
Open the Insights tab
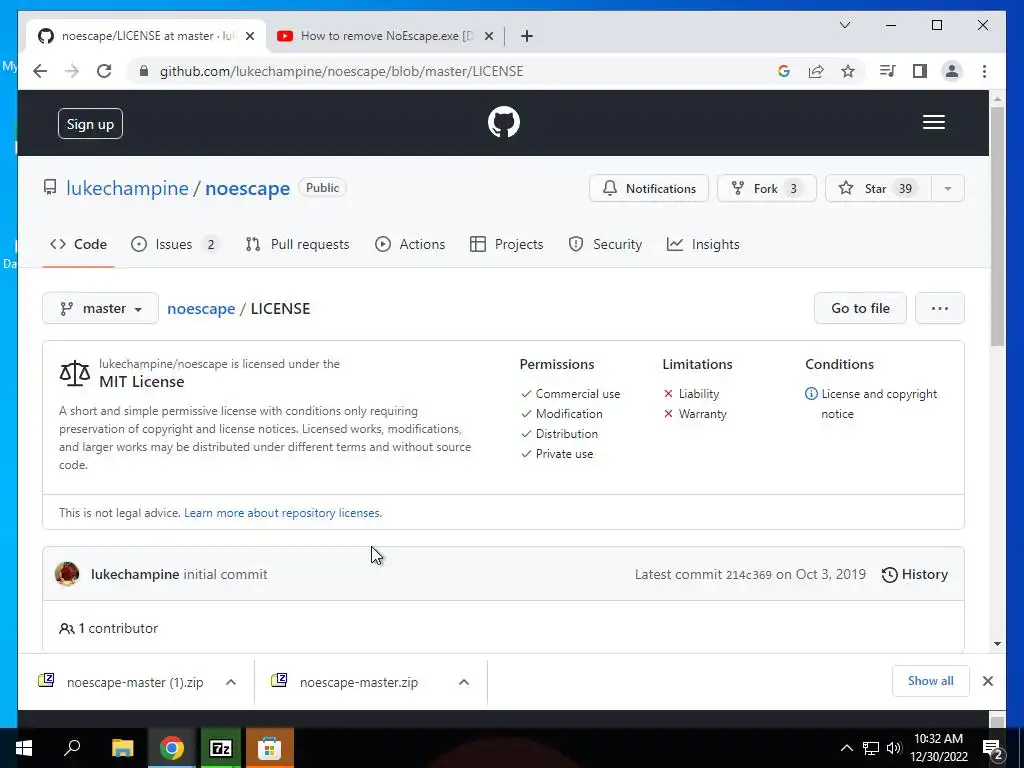(x=703, y=244)
